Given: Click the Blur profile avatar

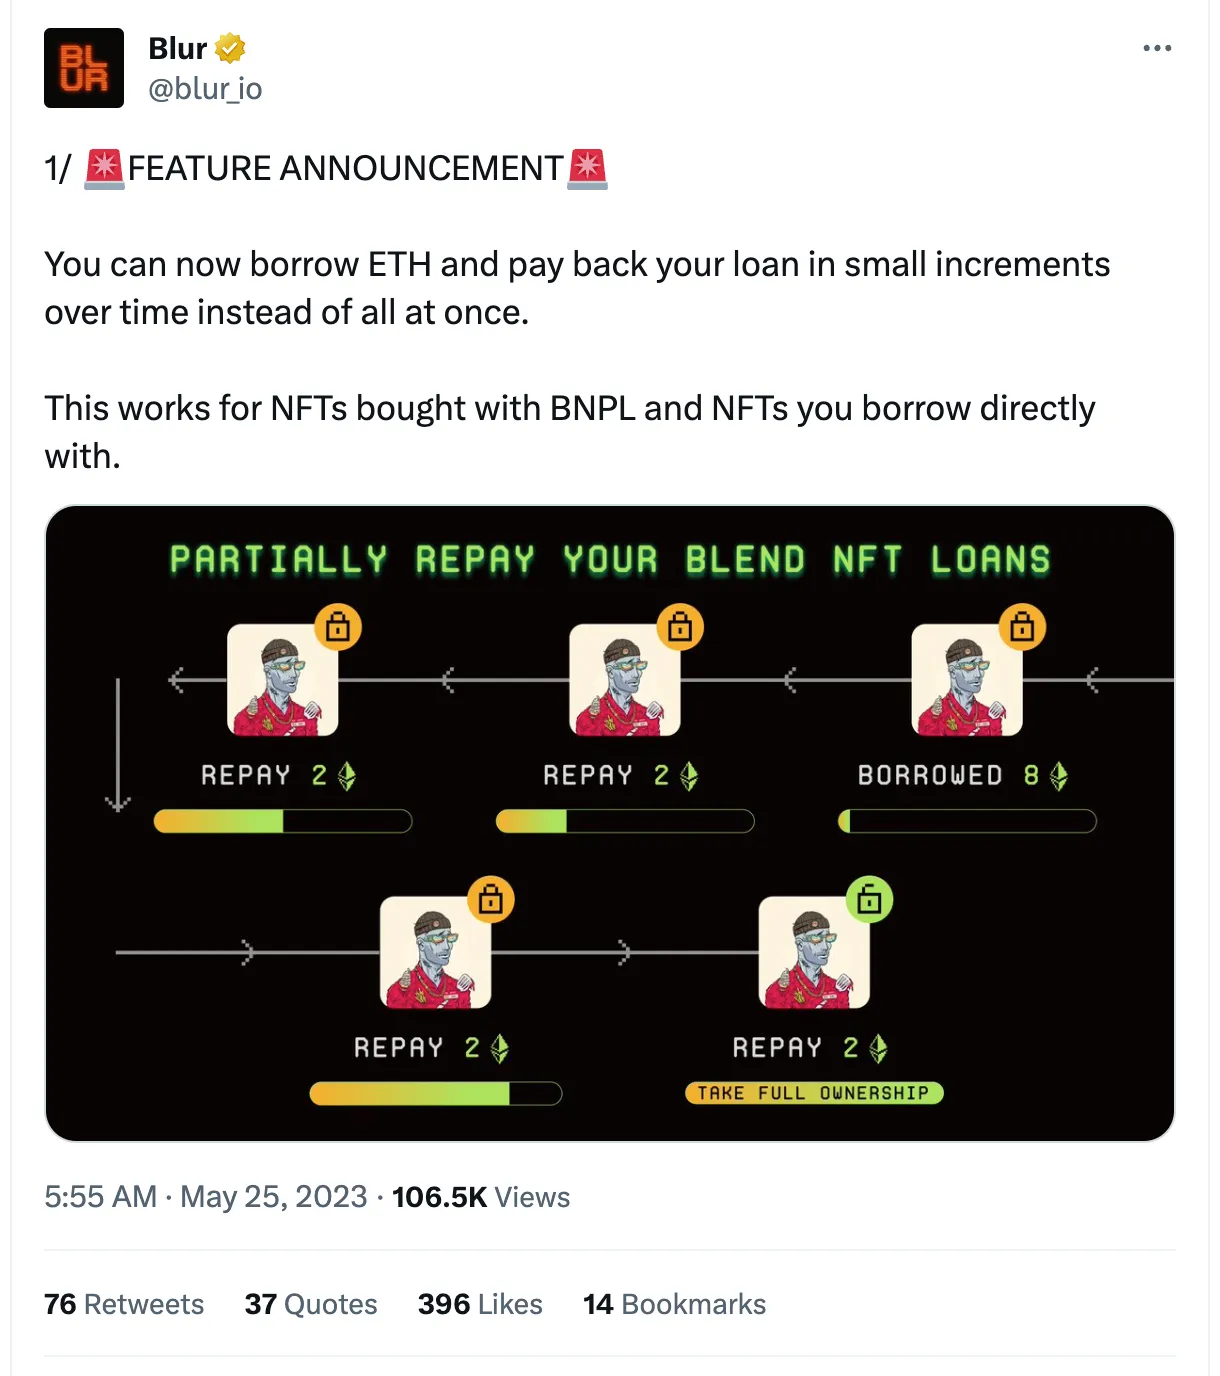Looking at the screenshot, I should [84, 68].
